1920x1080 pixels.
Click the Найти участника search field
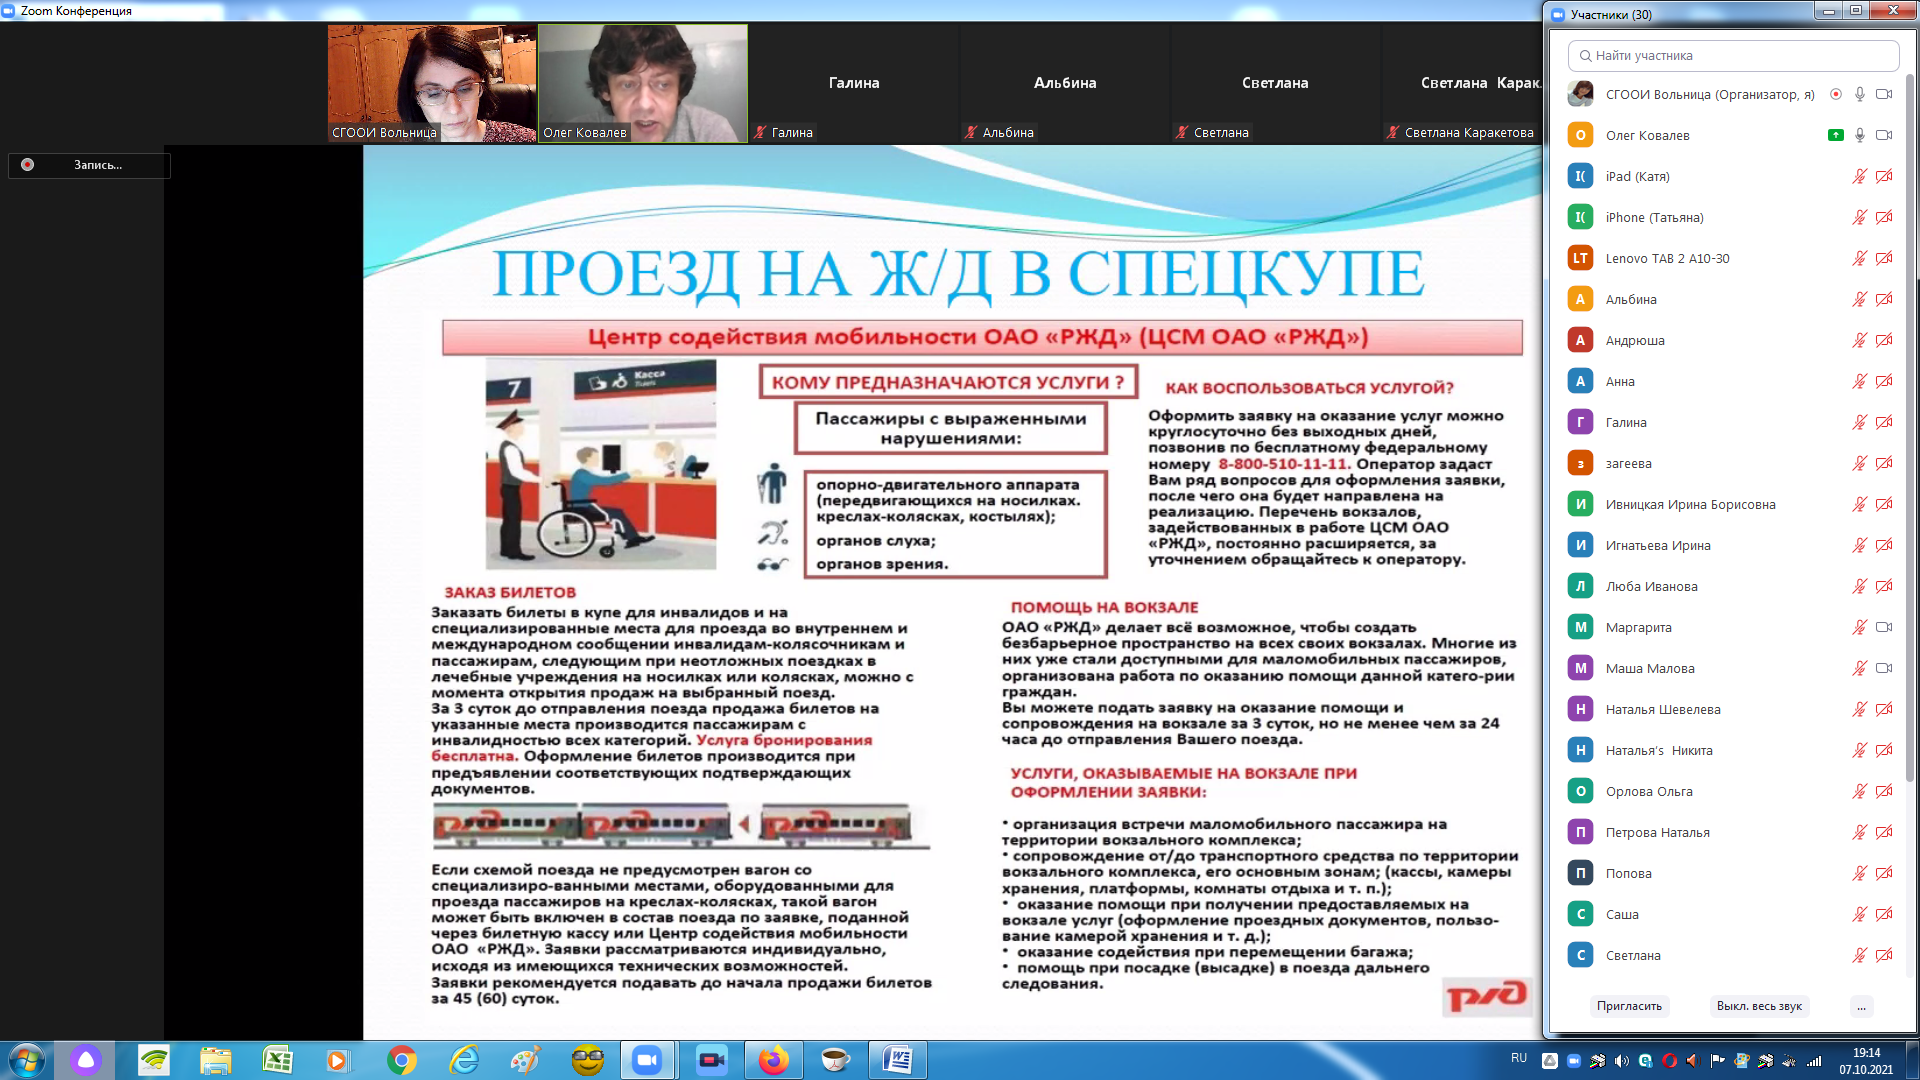1733,56
